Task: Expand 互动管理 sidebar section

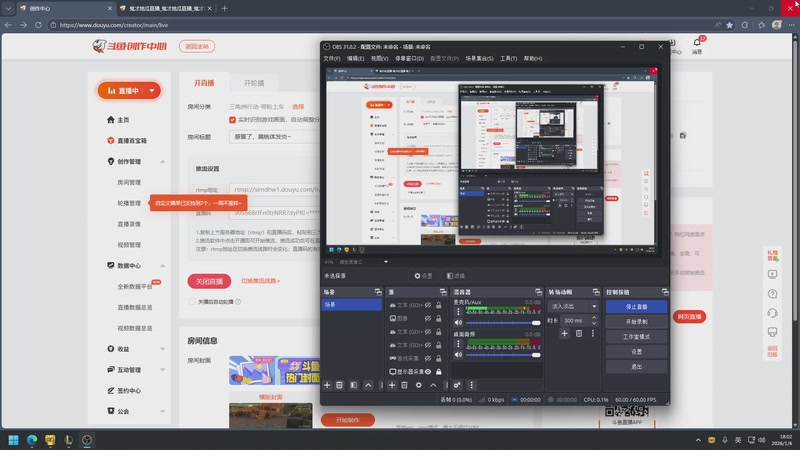Action: point(162,370)
